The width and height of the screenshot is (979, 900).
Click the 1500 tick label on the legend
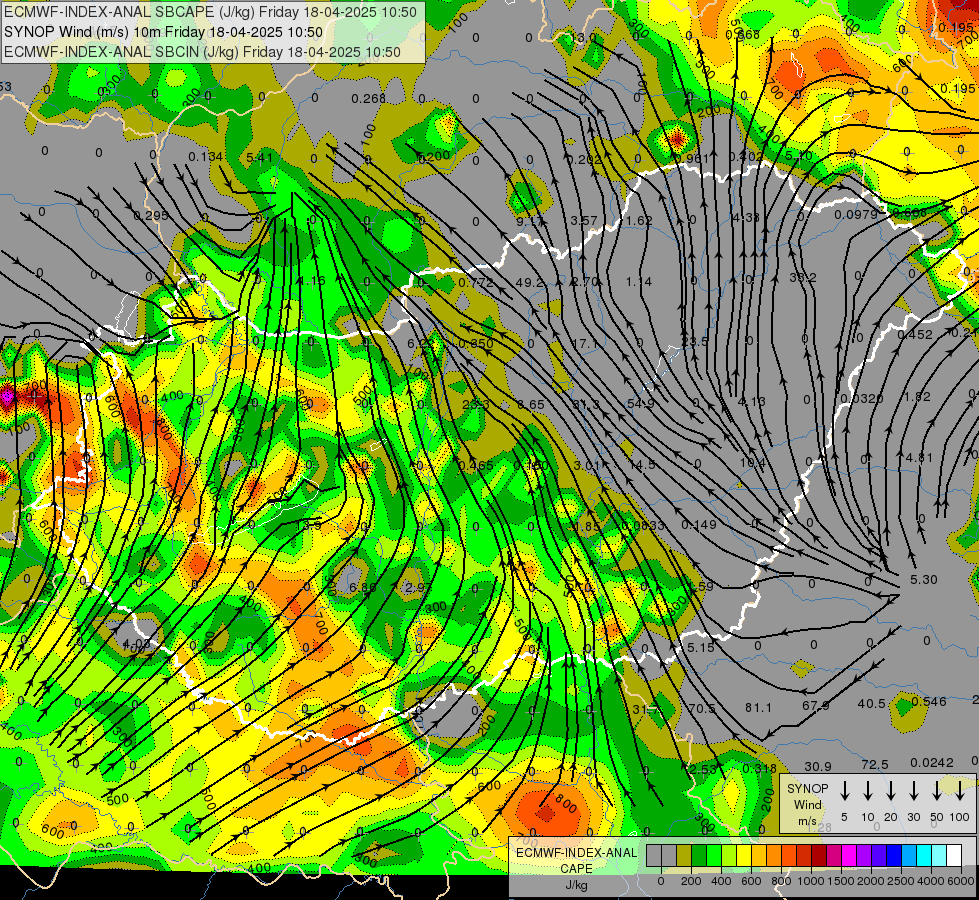841,881
